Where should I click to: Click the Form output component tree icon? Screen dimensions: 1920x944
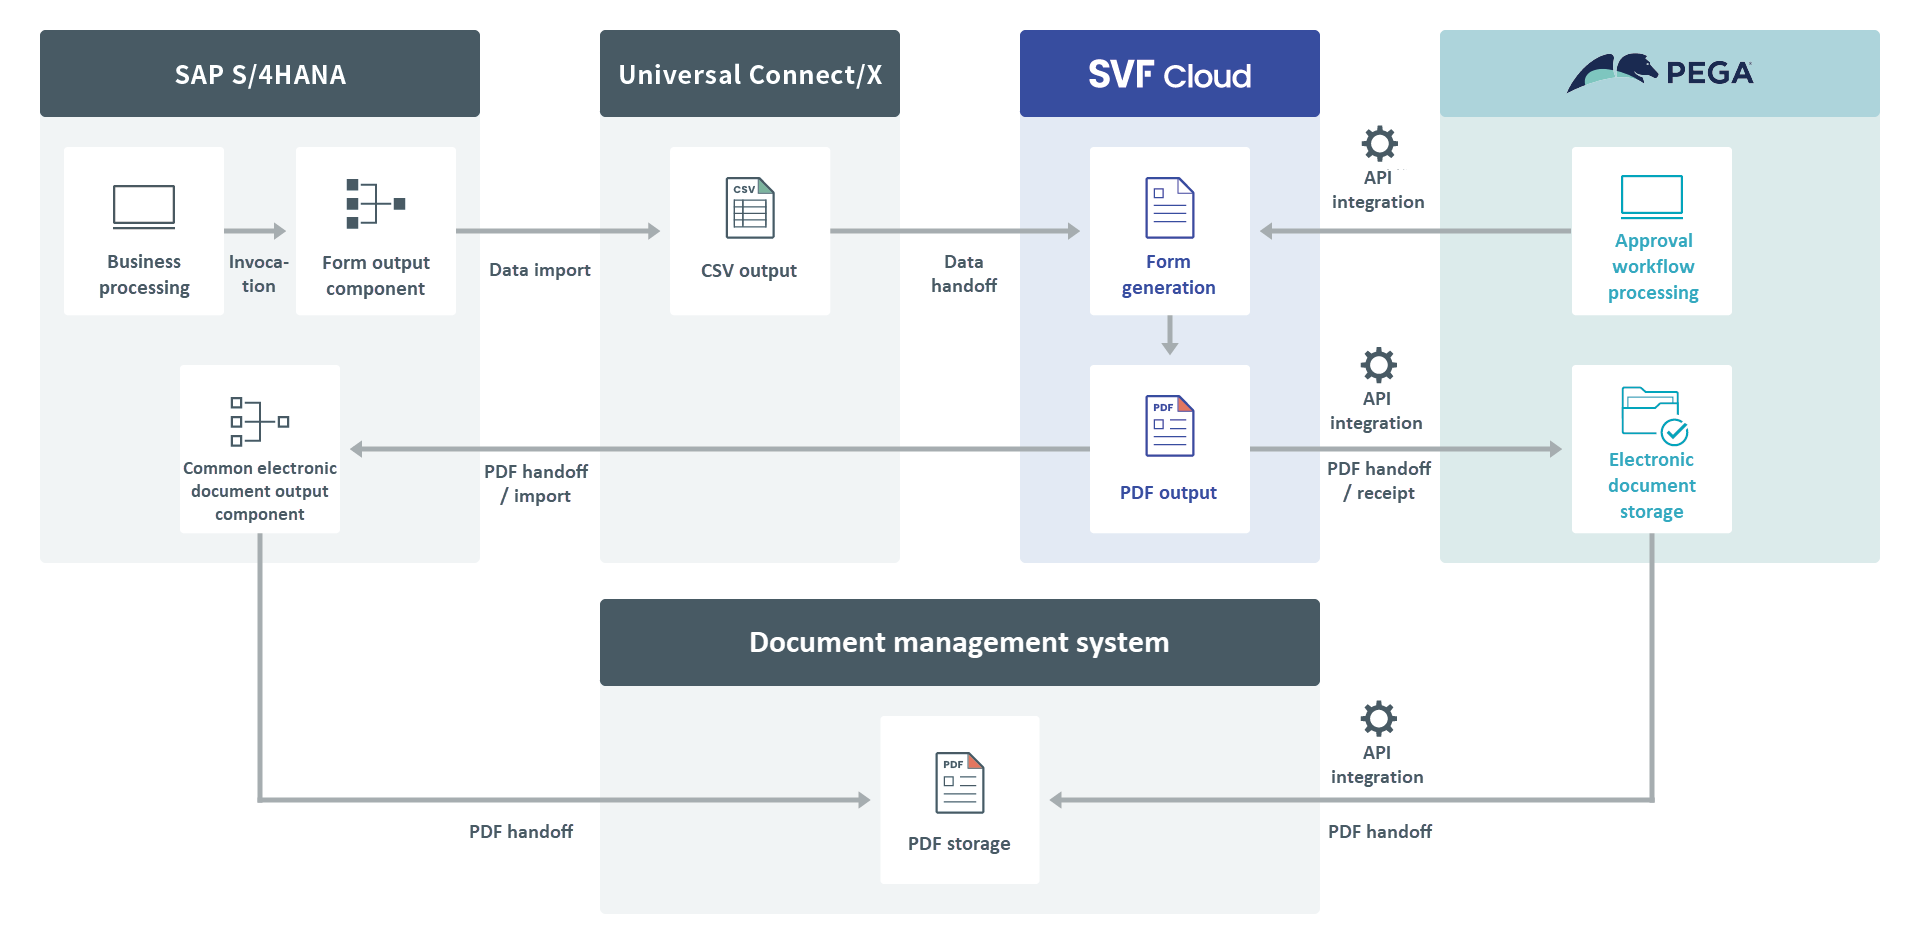376,204
